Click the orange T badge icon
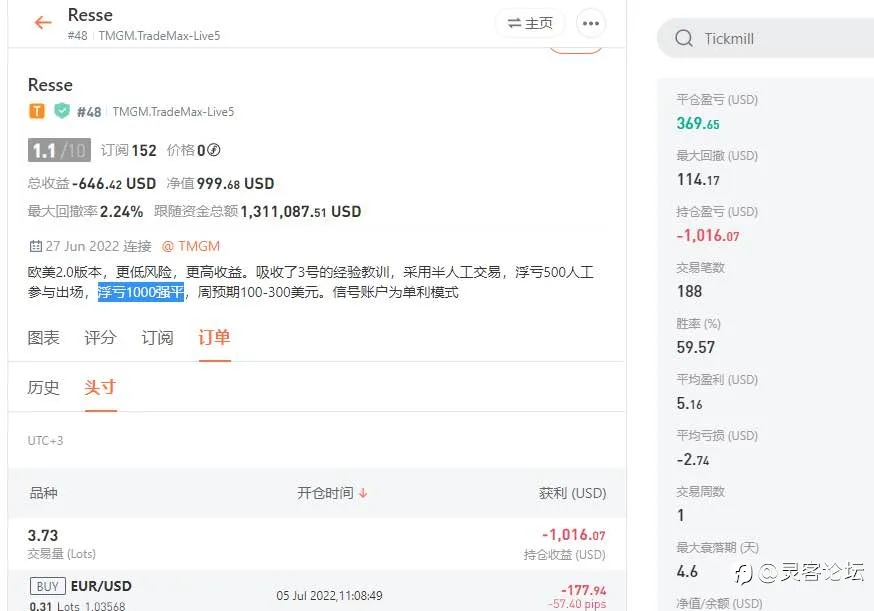The height and width of the screenshot is (611, 874). pyautogui.click(x=37, y=111)
